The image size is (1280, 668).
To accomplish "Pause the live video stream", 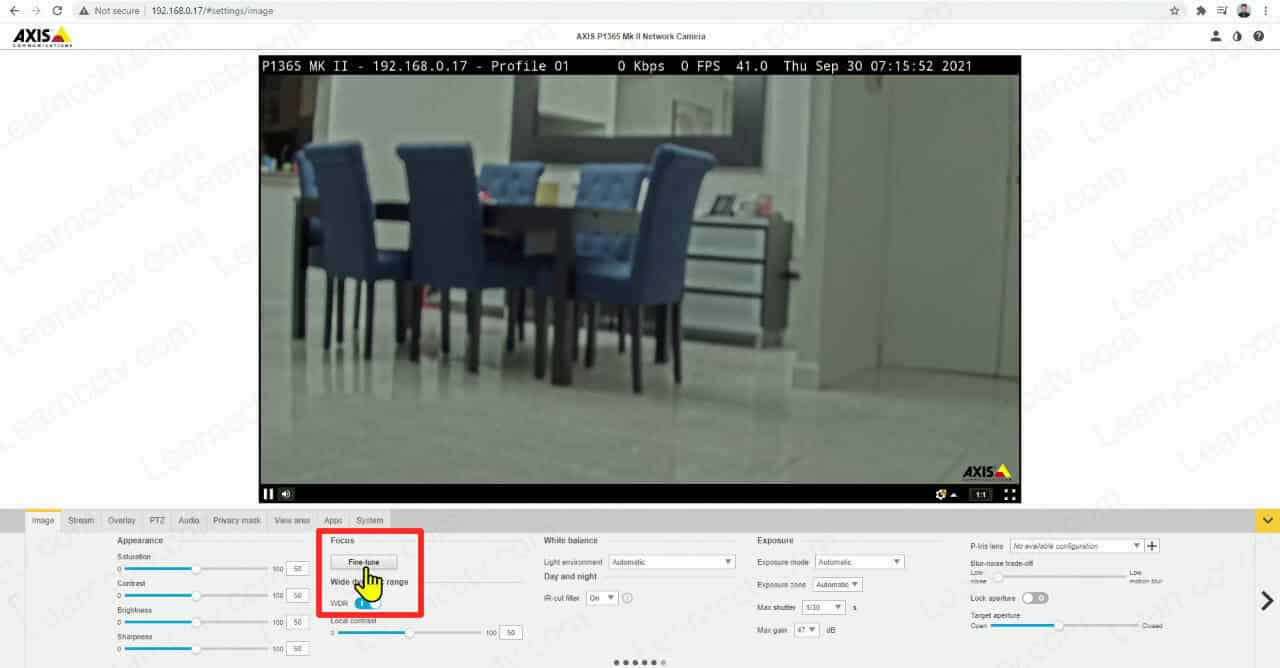I will (268, 494).
